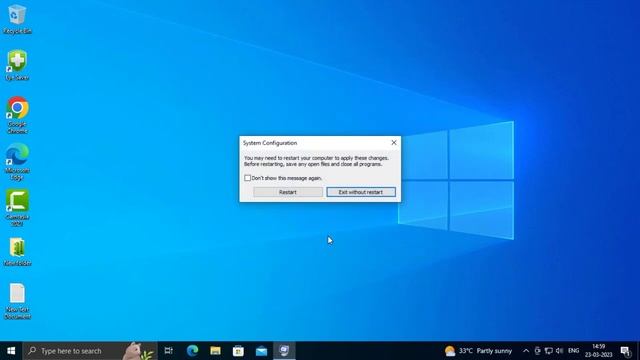Tick the Don't show this message again checkbox
The image size is (640, 360).
click(x=247, y=178)
